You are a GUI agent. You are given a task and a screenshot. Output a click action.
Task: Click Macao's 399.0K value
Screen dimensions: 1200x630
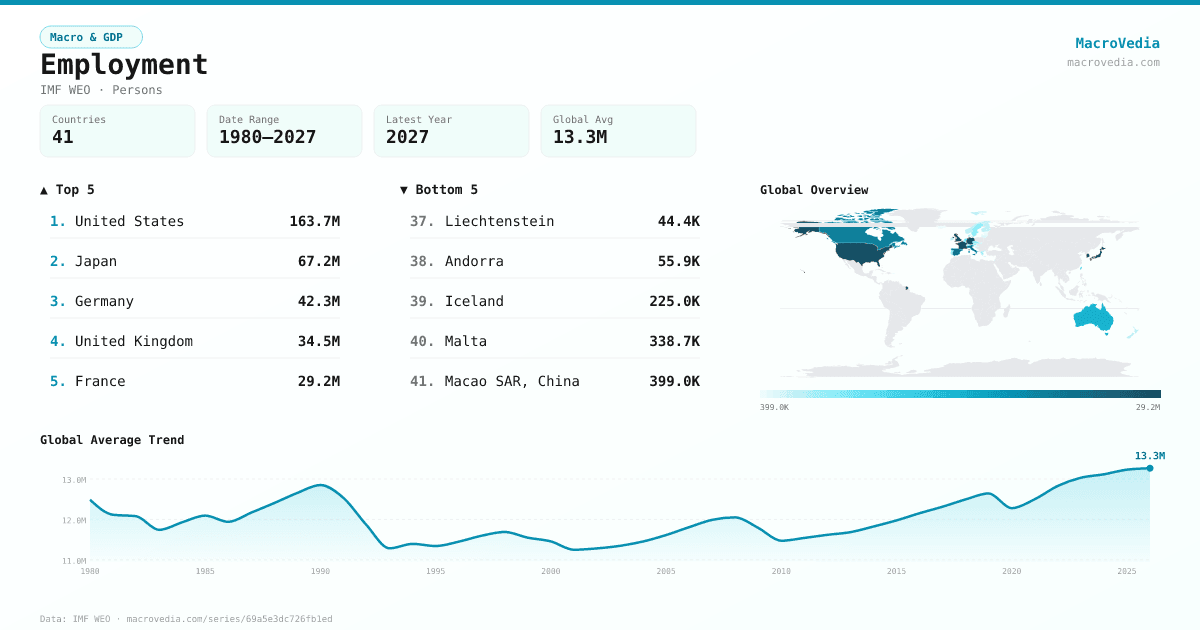(674, 381)
